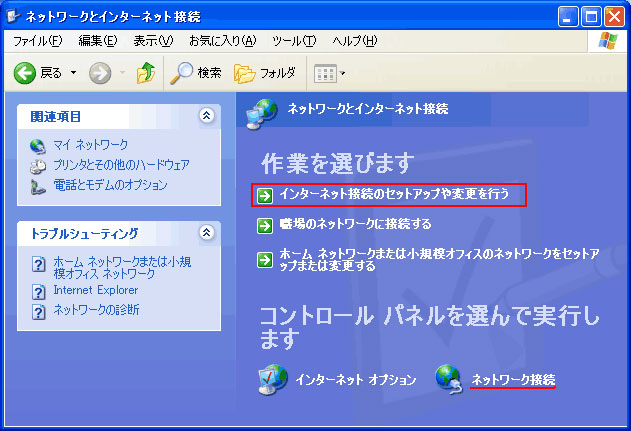Click the Printers and Other Hardware icon
Screen dimensions: 631x431
pyautogui.click(x=38, y=166)
